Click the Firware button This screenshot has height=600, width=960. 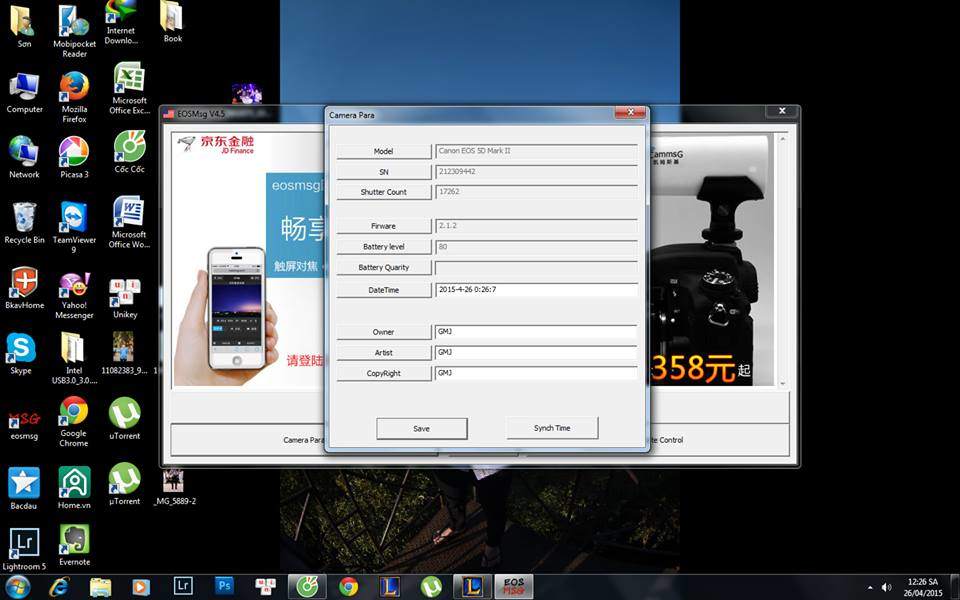(x=384, y=226)
